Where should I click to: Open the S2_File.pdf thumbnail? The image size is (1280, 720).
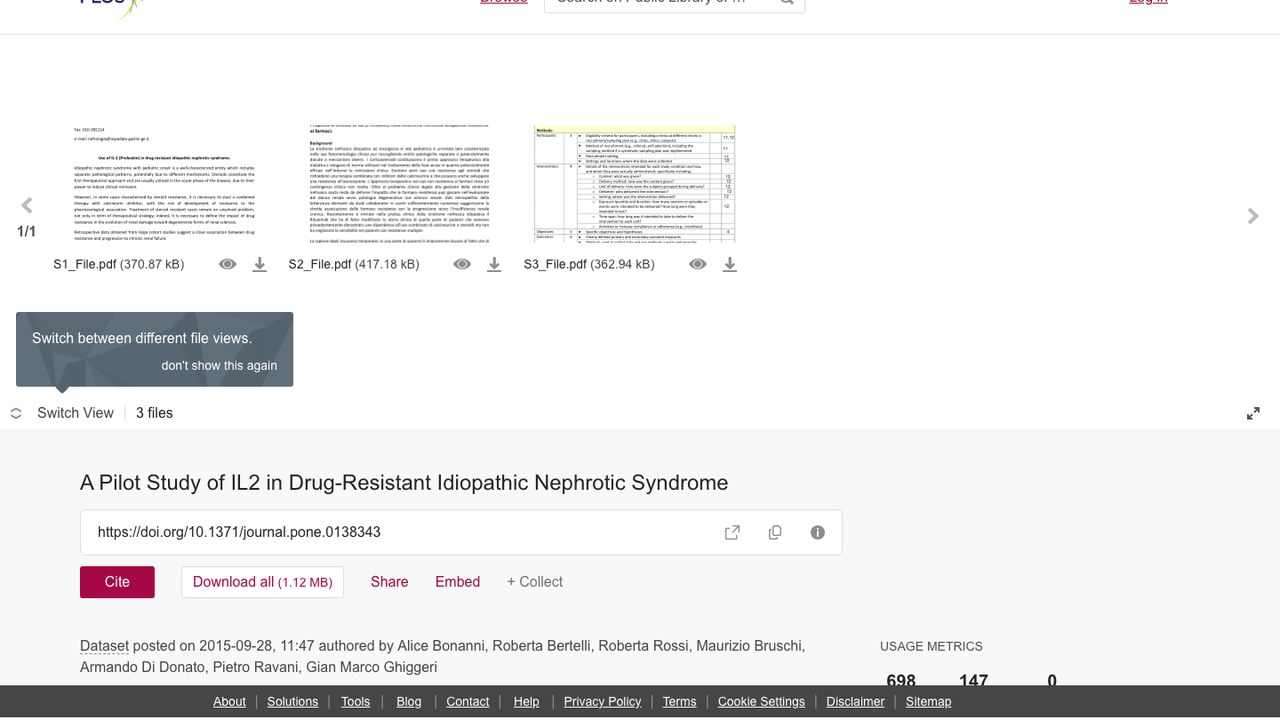[399, 185]
